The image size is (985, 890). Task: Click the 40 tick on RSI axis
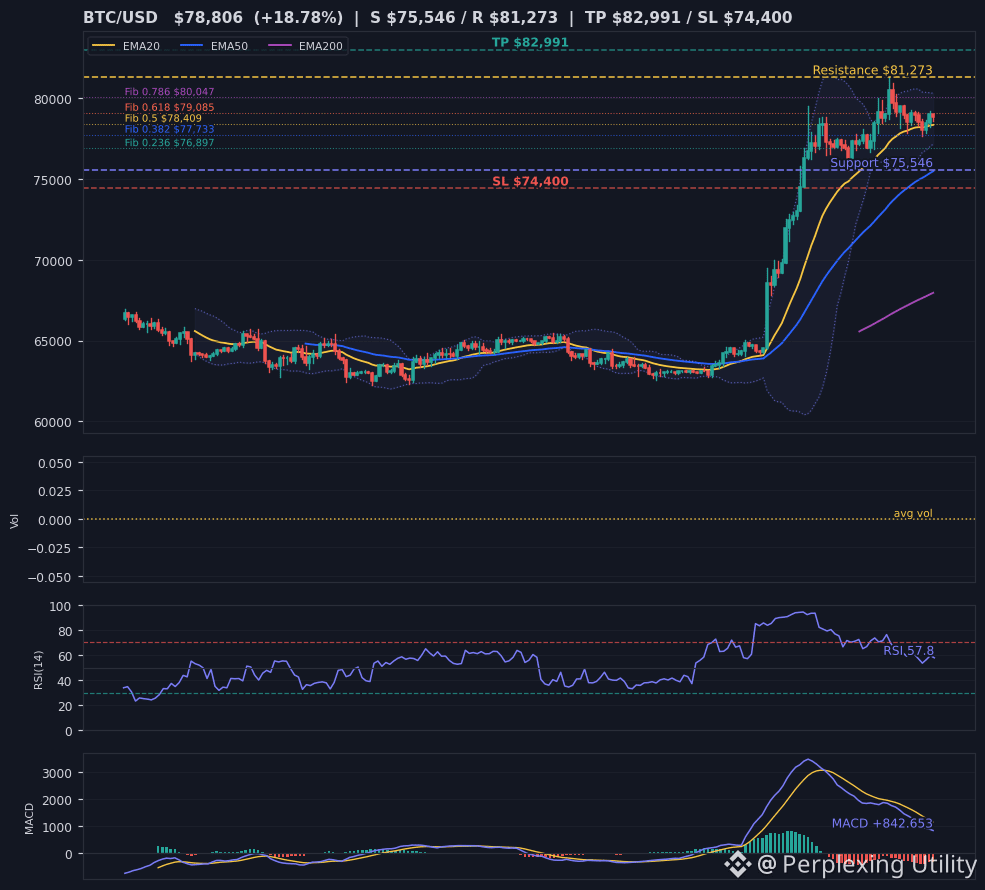pyautogui.click(x=65, y=681)
